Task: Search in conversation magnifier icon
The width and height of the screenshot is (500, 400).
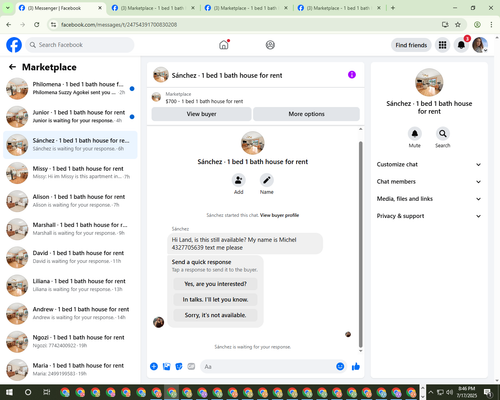Action: [443, 134]
